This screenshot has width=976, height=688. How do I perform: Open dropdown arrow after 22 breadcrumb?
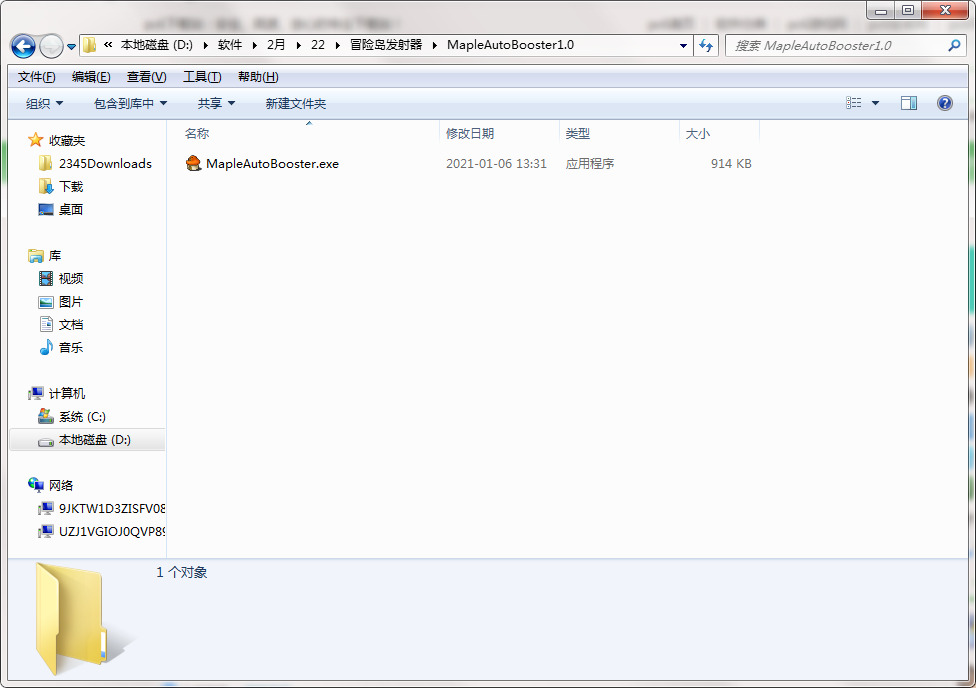click(x=337, y=45)
